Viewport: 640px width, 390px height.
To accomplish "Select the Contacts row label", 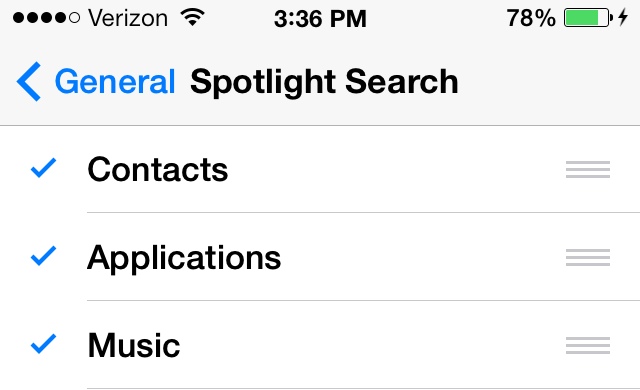I will (x=158, y=169).
